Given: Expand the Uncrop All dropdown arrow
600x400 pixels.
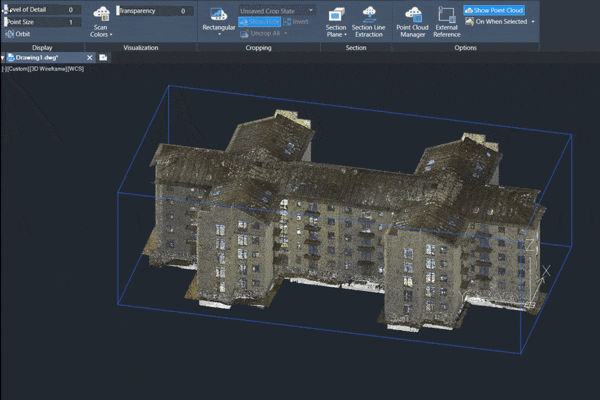Looking at the screenshot, I should click(285, 34).
